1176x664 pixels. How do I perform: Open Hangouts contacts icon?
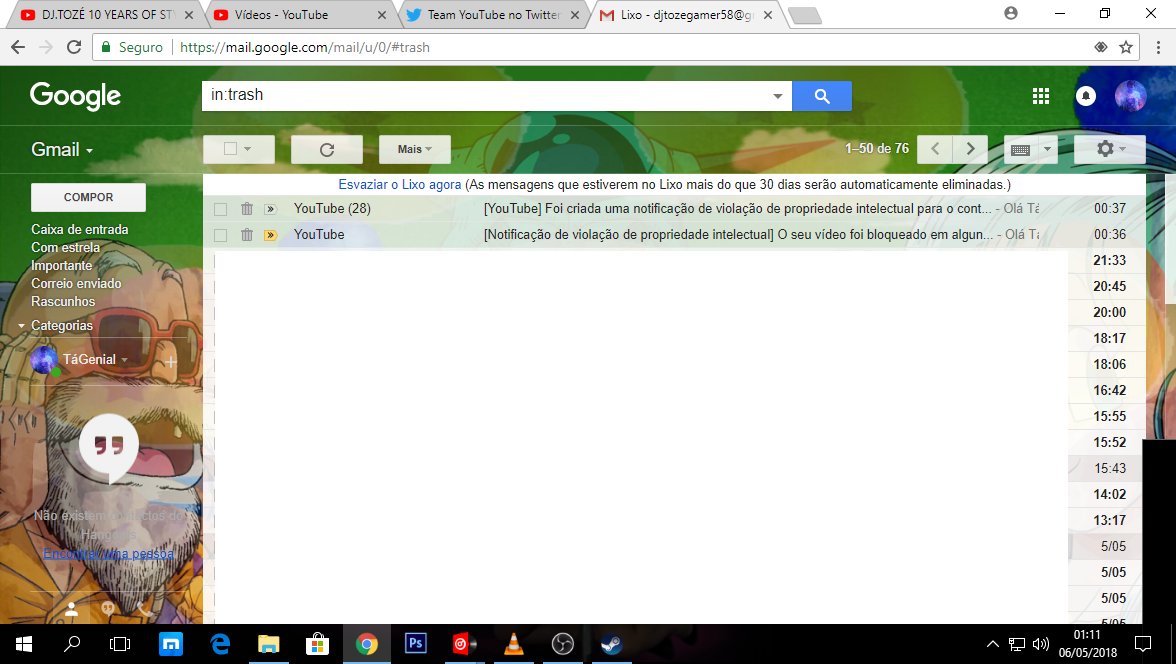pos(71,609)
